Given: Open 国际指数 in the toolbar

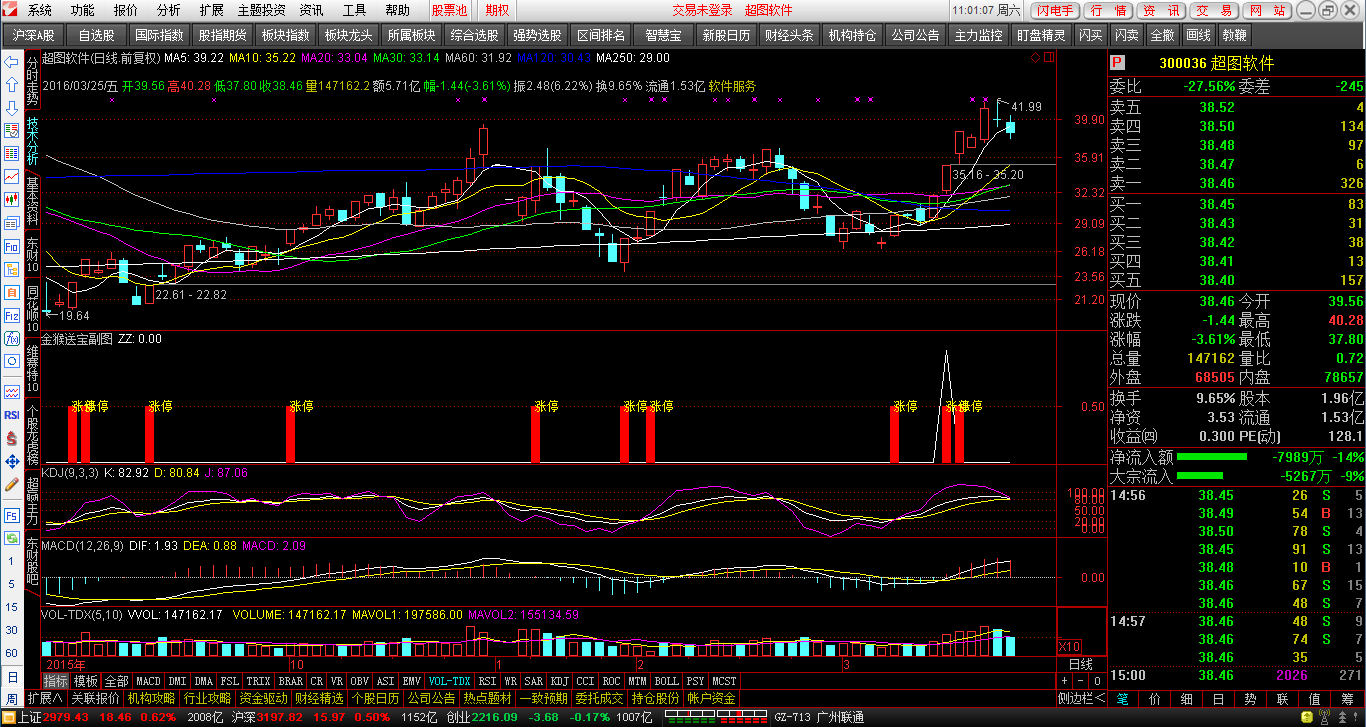Looking at the screenshot, I should (x=159, y=35).
